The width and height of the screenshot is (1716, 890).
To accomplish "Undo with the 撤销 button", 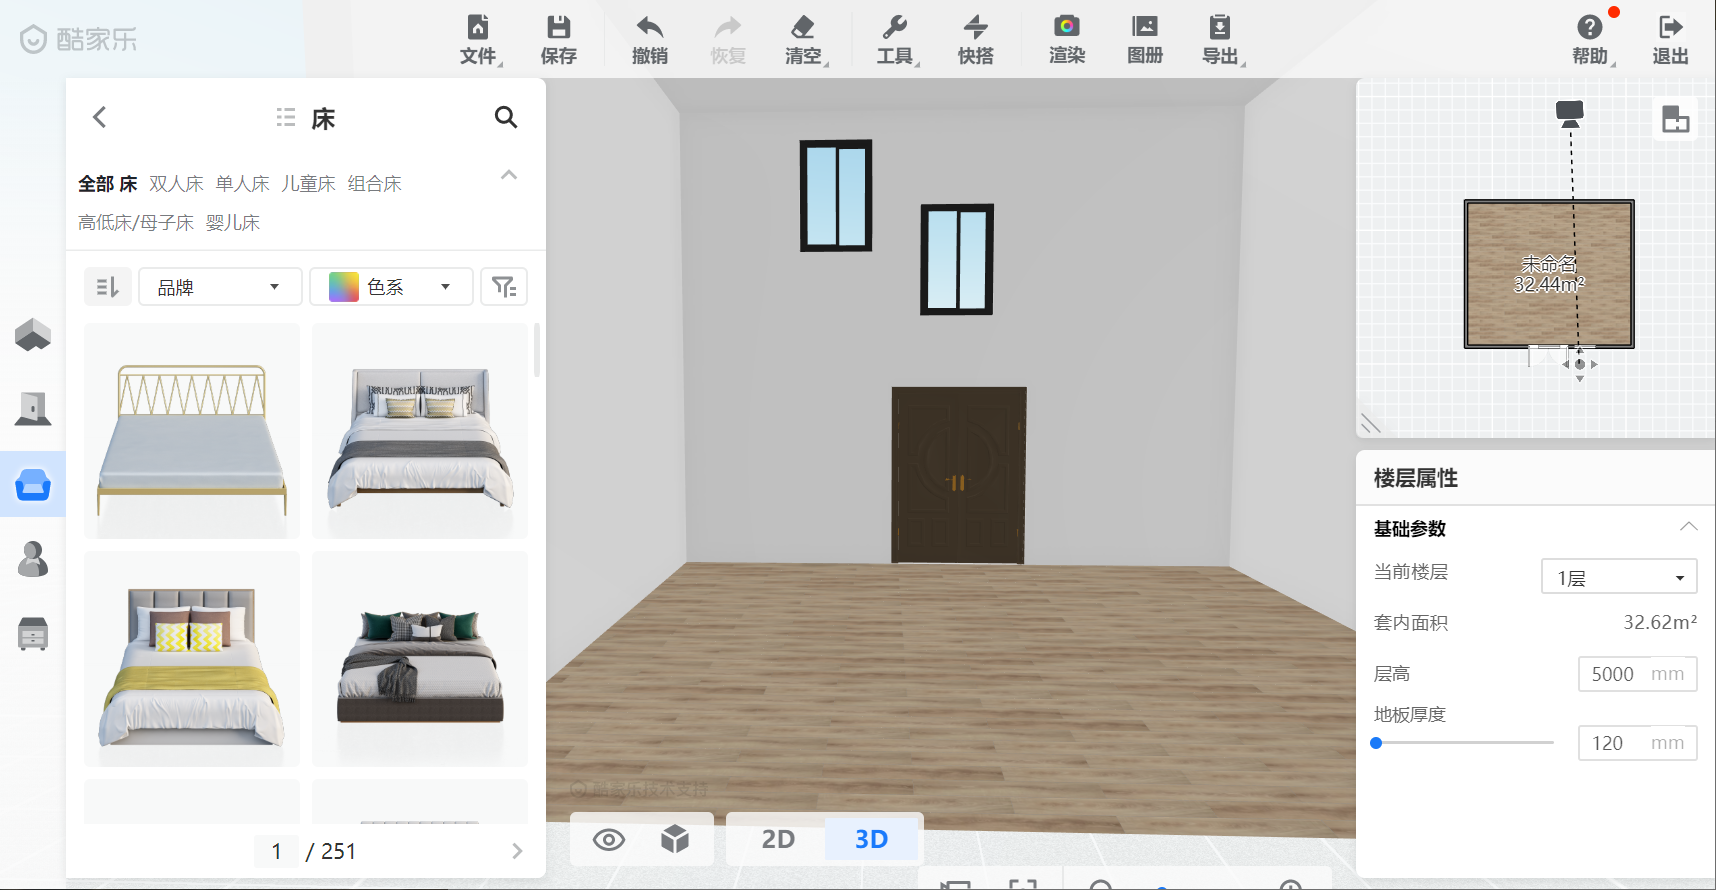I will (650, 40).
